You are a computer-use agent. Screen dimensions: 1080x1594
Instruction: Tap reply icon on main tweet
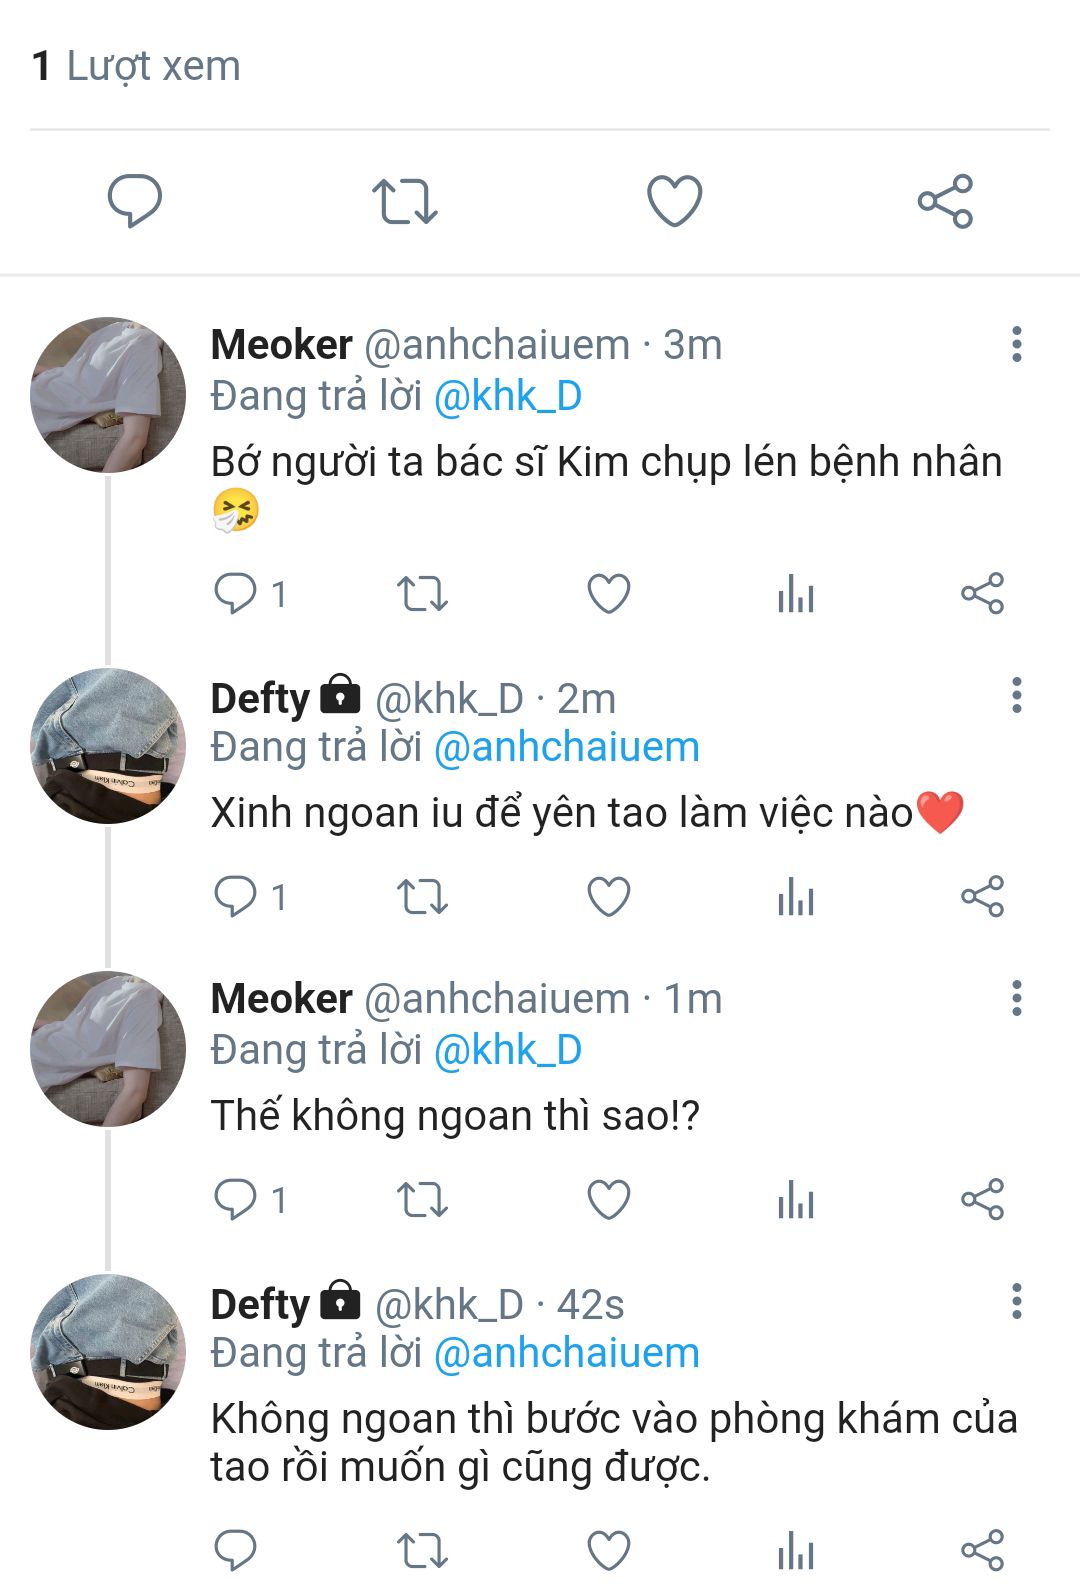pyautogui.click(x=134, y=200)
